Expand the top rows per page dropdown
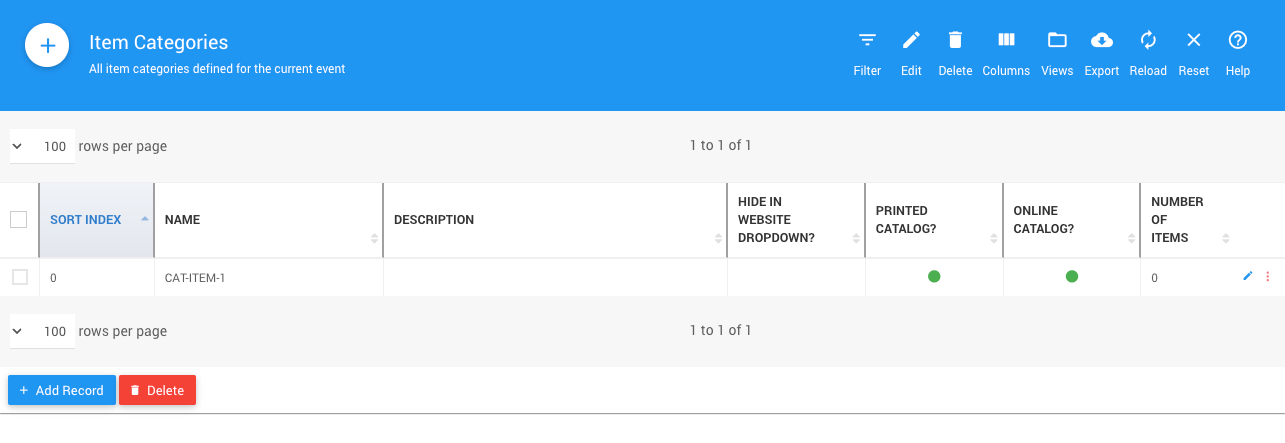 (x=42, y=146)
